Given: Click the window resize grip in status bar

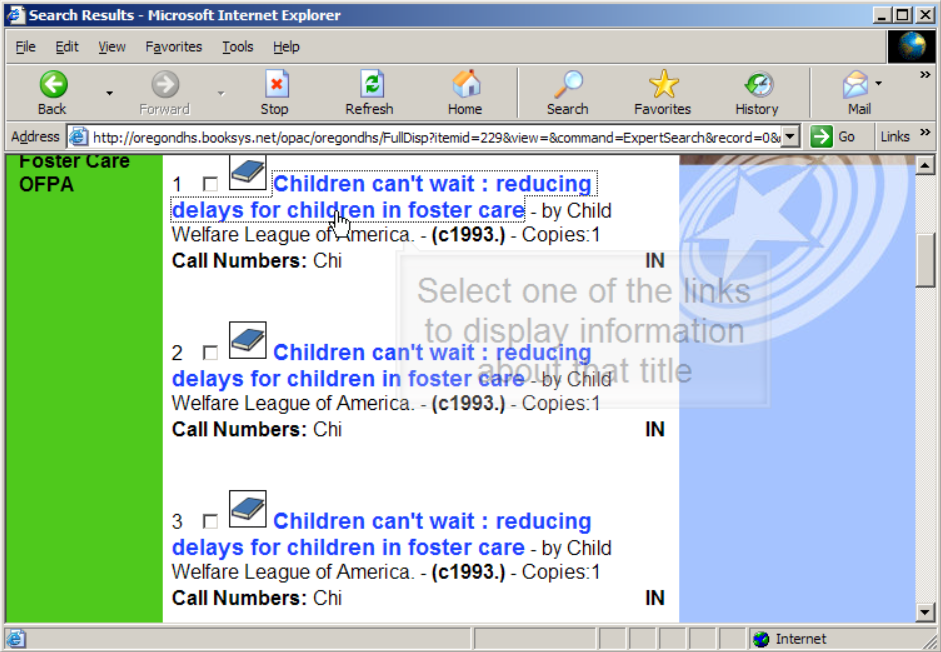Looking at the screenshot, I should coord(928,640).
